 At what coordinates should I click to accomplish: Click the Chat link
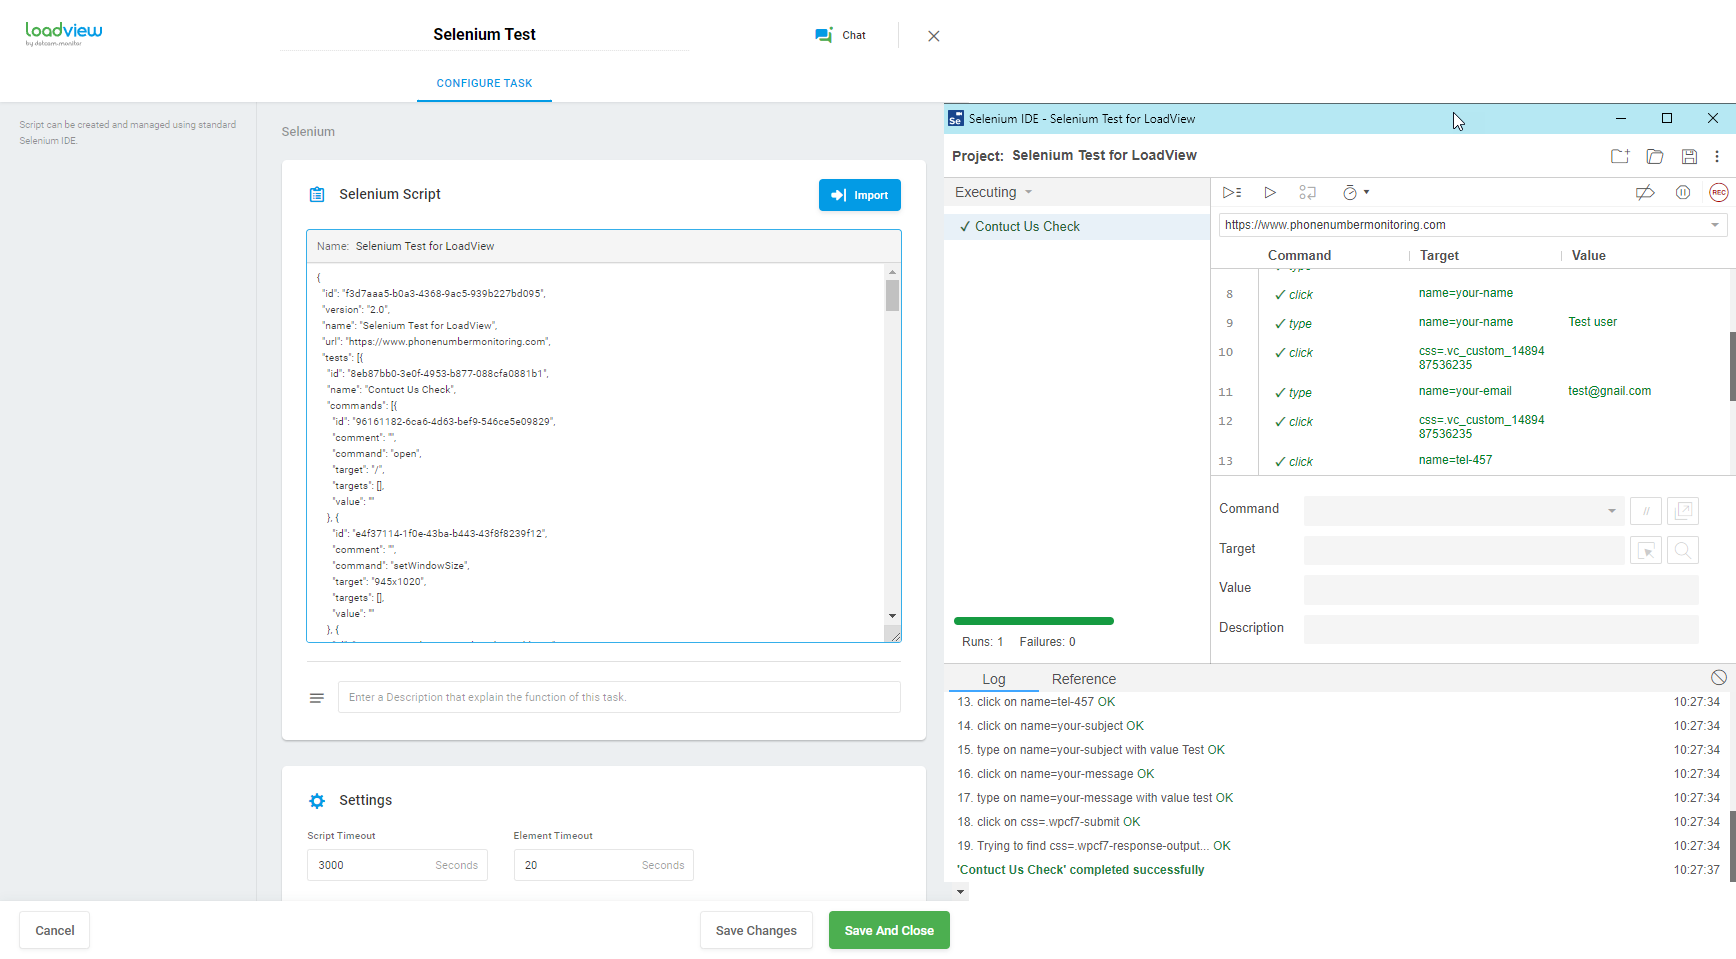click(x=854, y=35)
